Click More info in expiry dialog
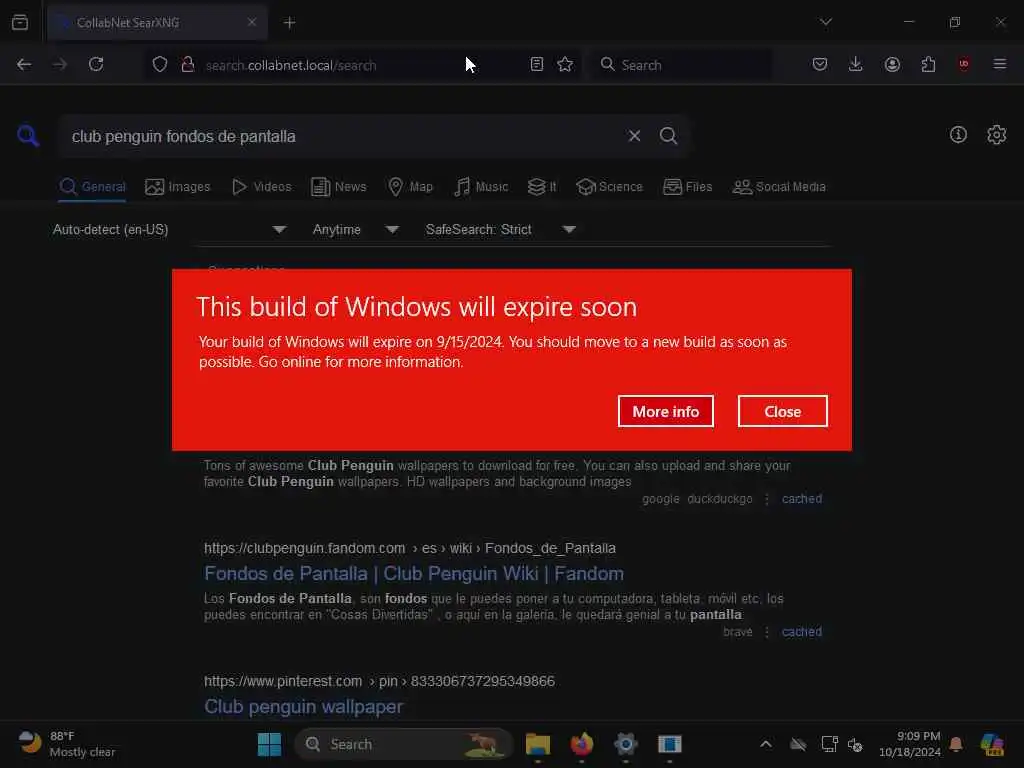The width and height of the screenshot is (1024, 768). coord(665,411)
